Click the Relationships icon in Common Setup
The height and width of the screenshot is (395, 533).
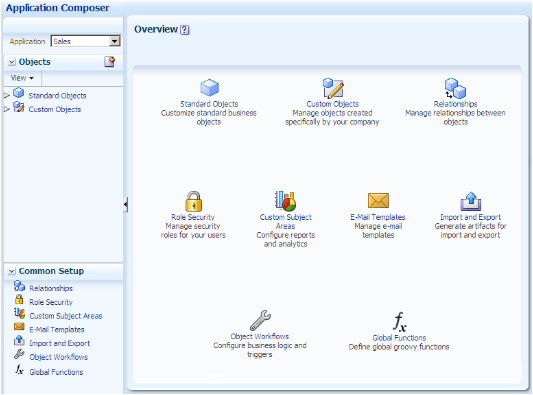click(19, 286)
